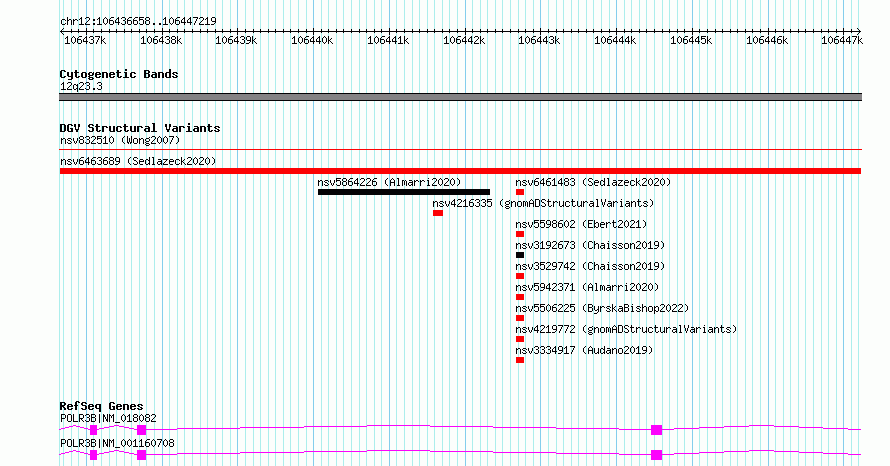The image size is (890, 466).
Task: Click the red marker under nsv3529742
Action: tap(520, 276)
